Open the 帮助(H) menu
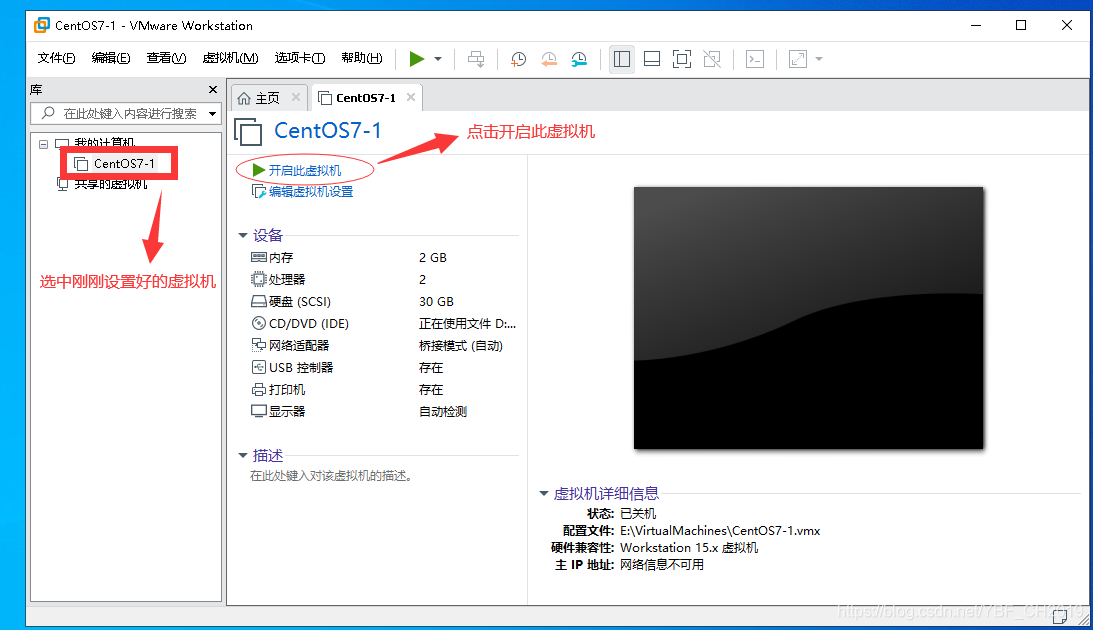This screenshot has width=1093, height=630. (362, 58)
